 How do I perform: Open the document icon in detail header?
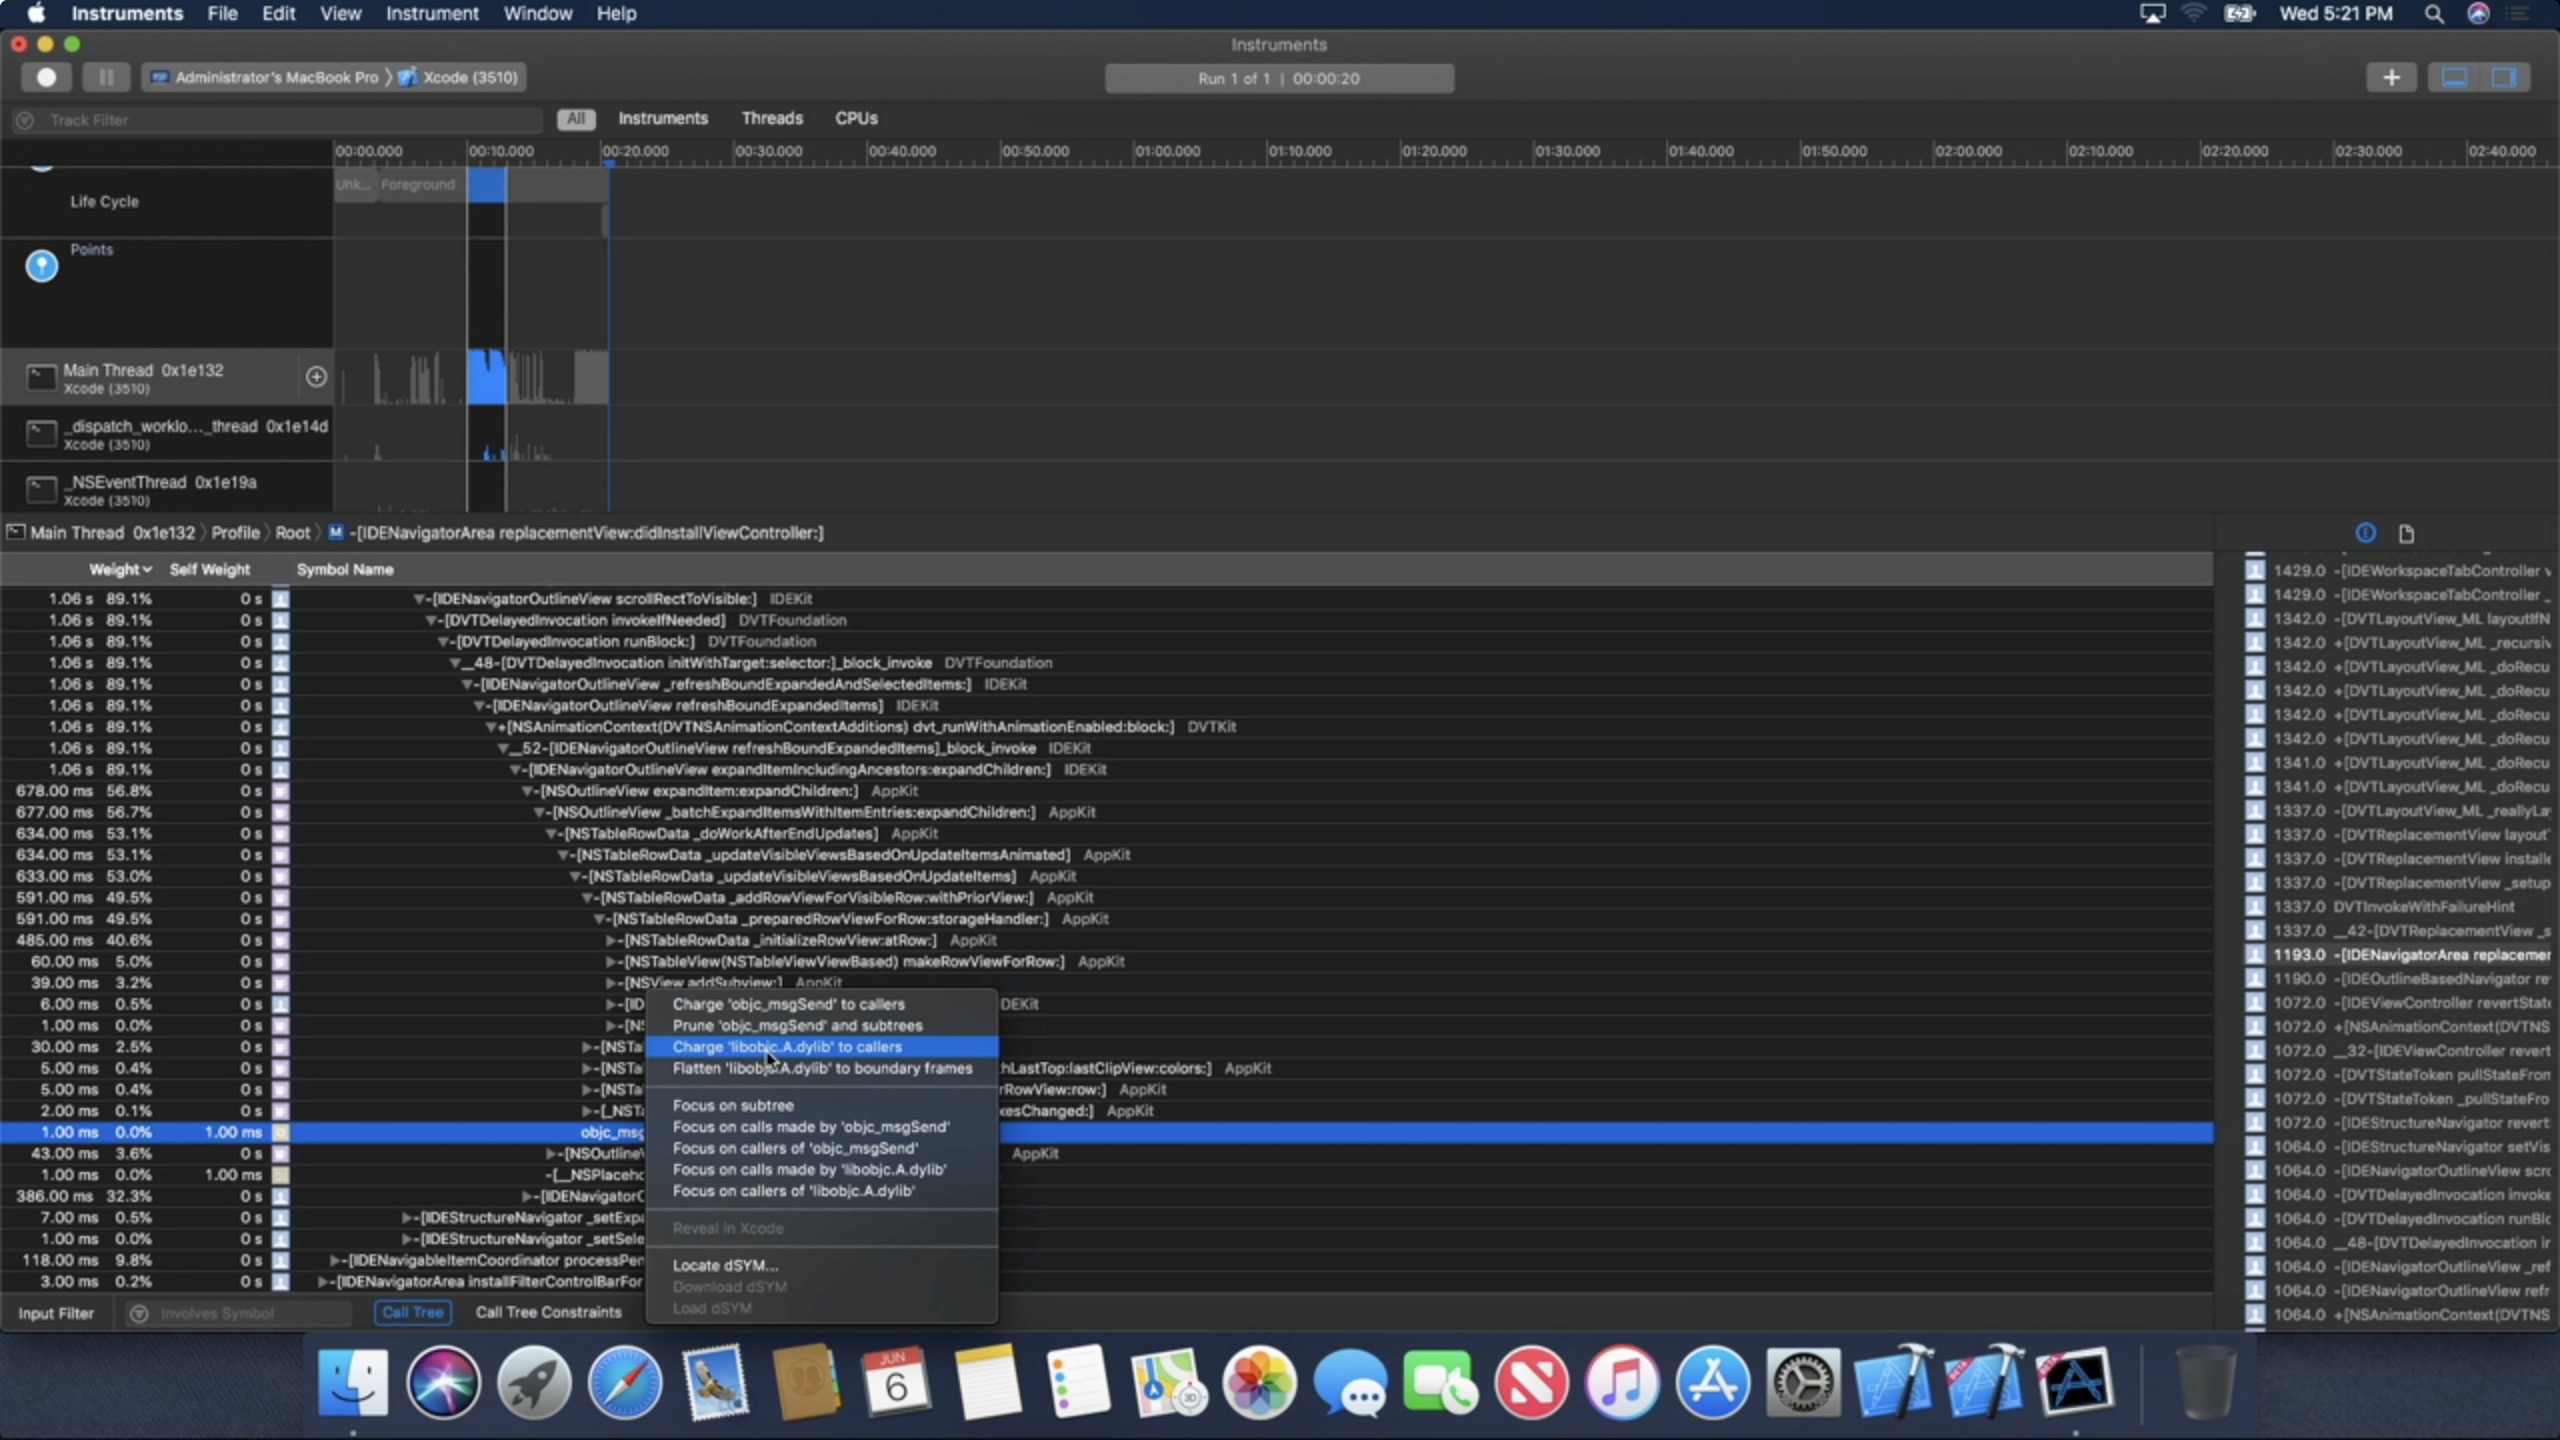pos(2406,533)
